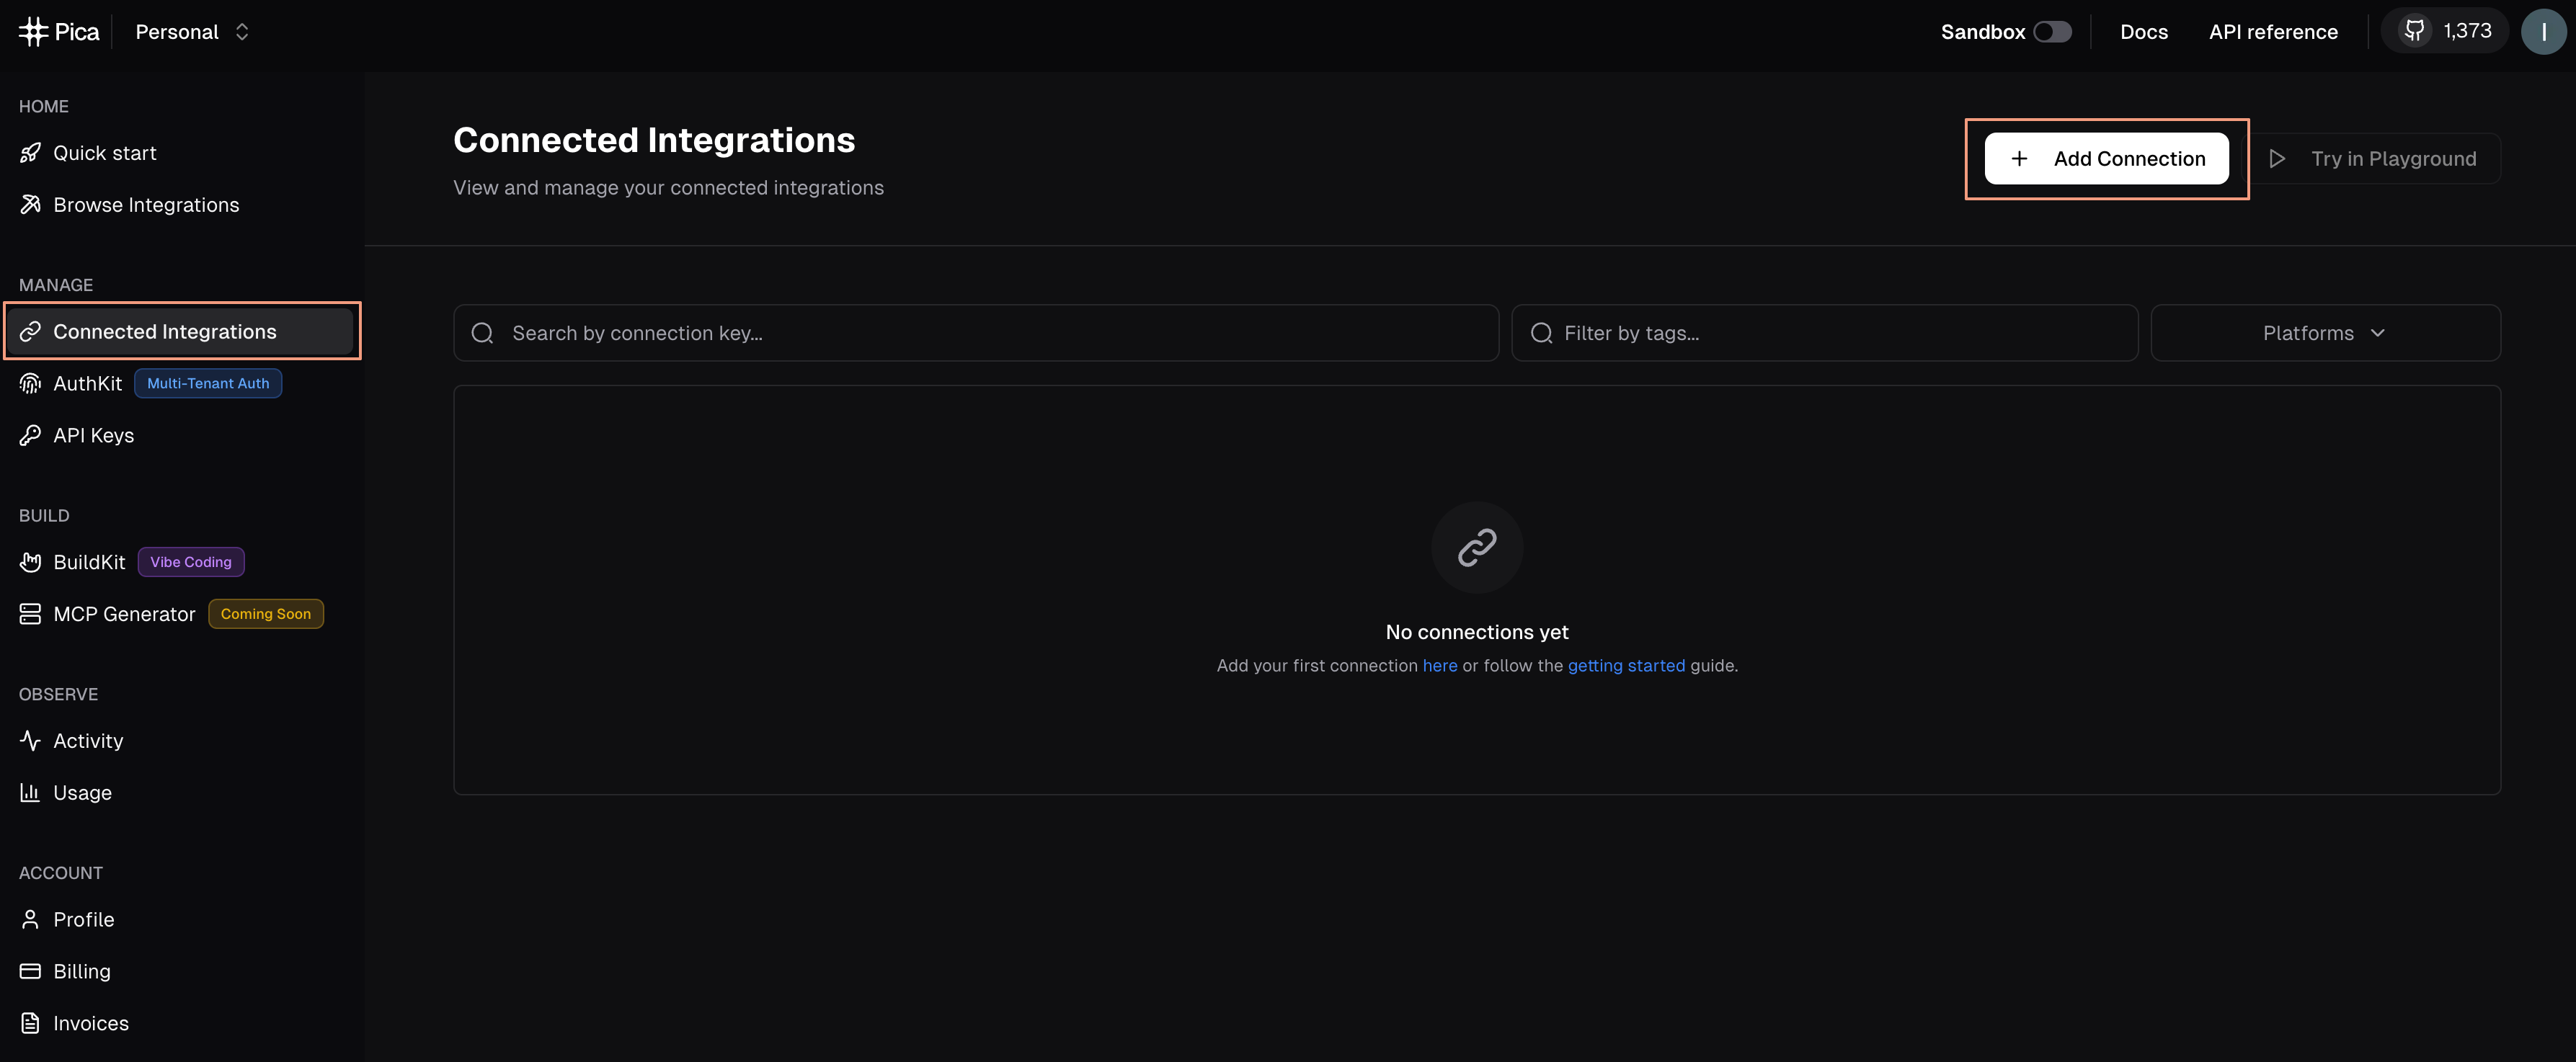Click the BuildKit hand icon
Image resolution: width=2576 pixels, height=1062 pixels.
point(30,562)
